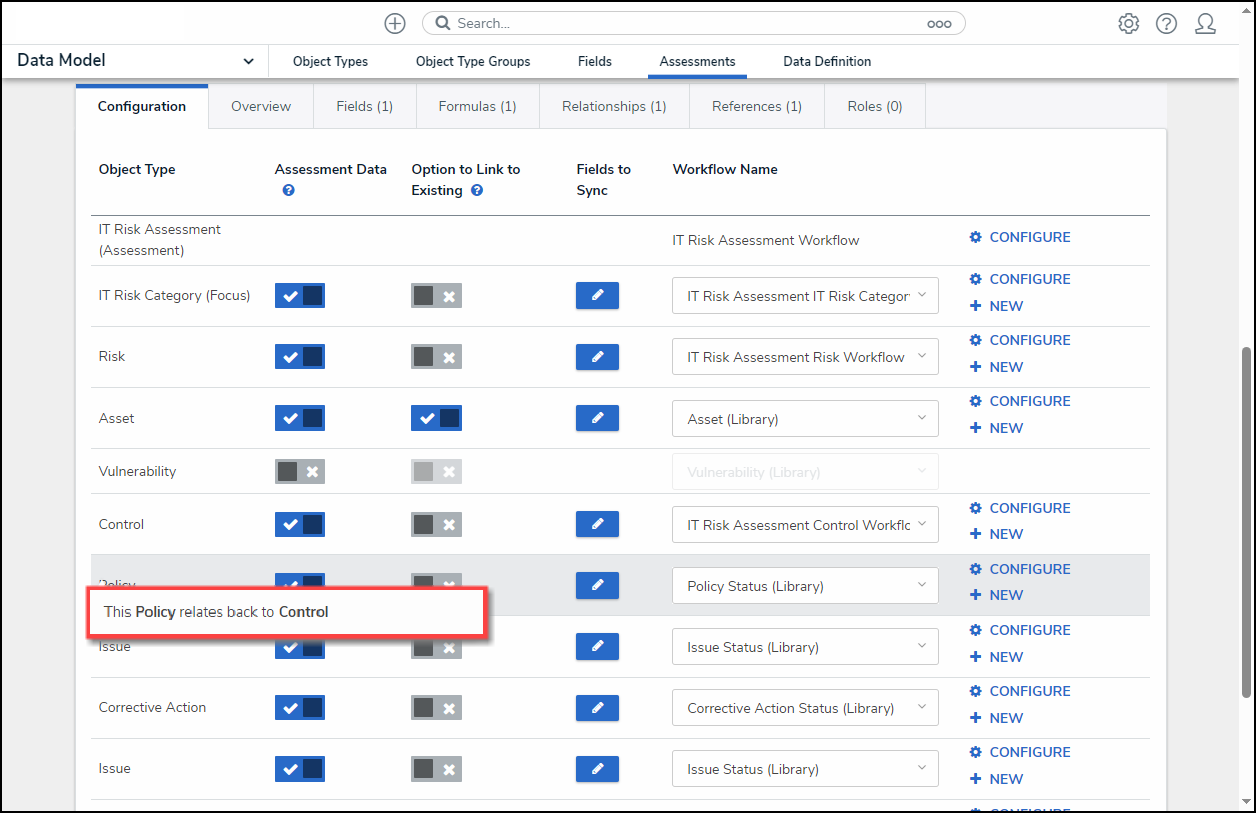Edit Fields to Sync for Corrective Action
Image resolution: width=1256 pixels, height=813 pixels.
pyautogui.click(x=597, y=708)
